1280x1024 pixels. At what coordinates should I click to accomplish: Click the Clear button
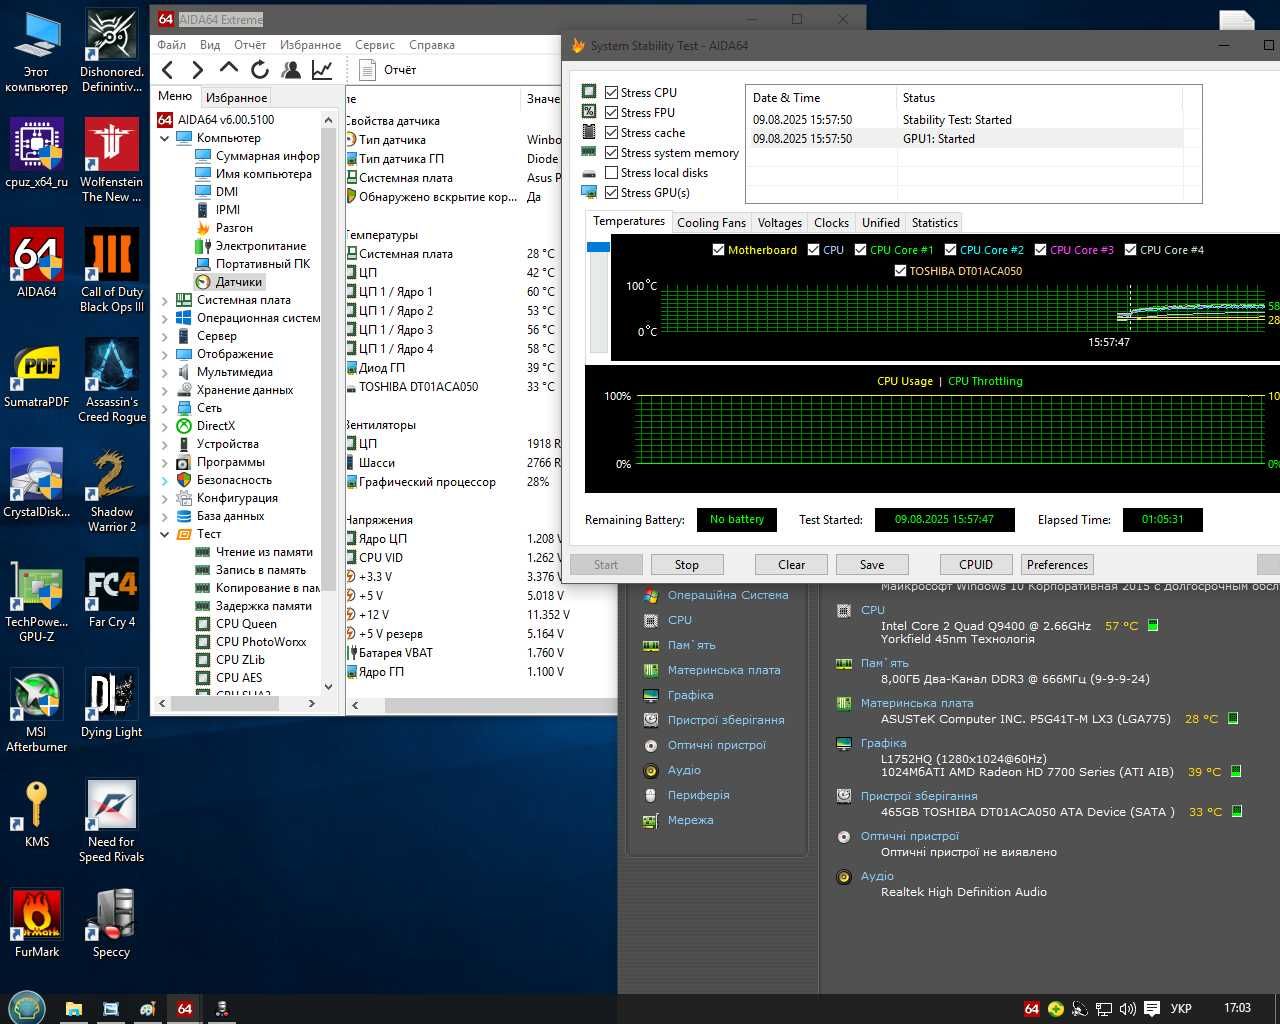792,565
